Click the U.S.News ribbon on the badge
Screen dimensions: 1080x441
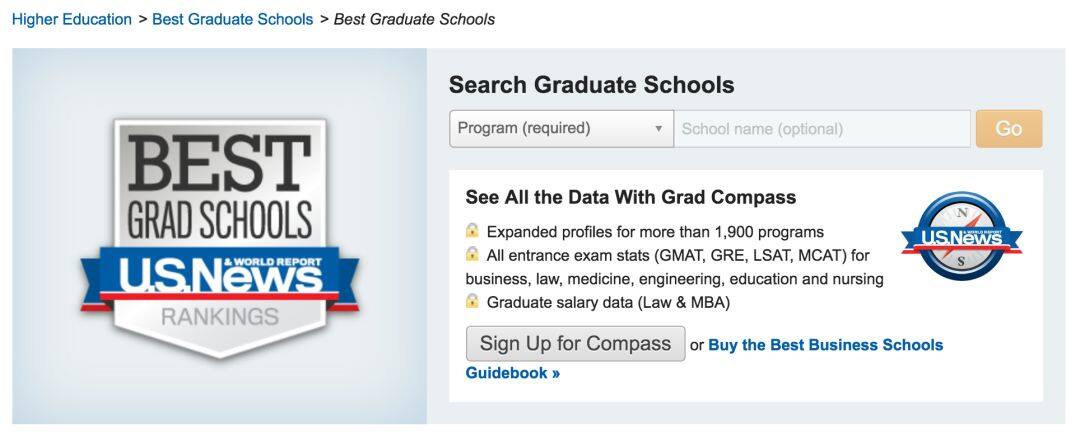pos(220,279)
